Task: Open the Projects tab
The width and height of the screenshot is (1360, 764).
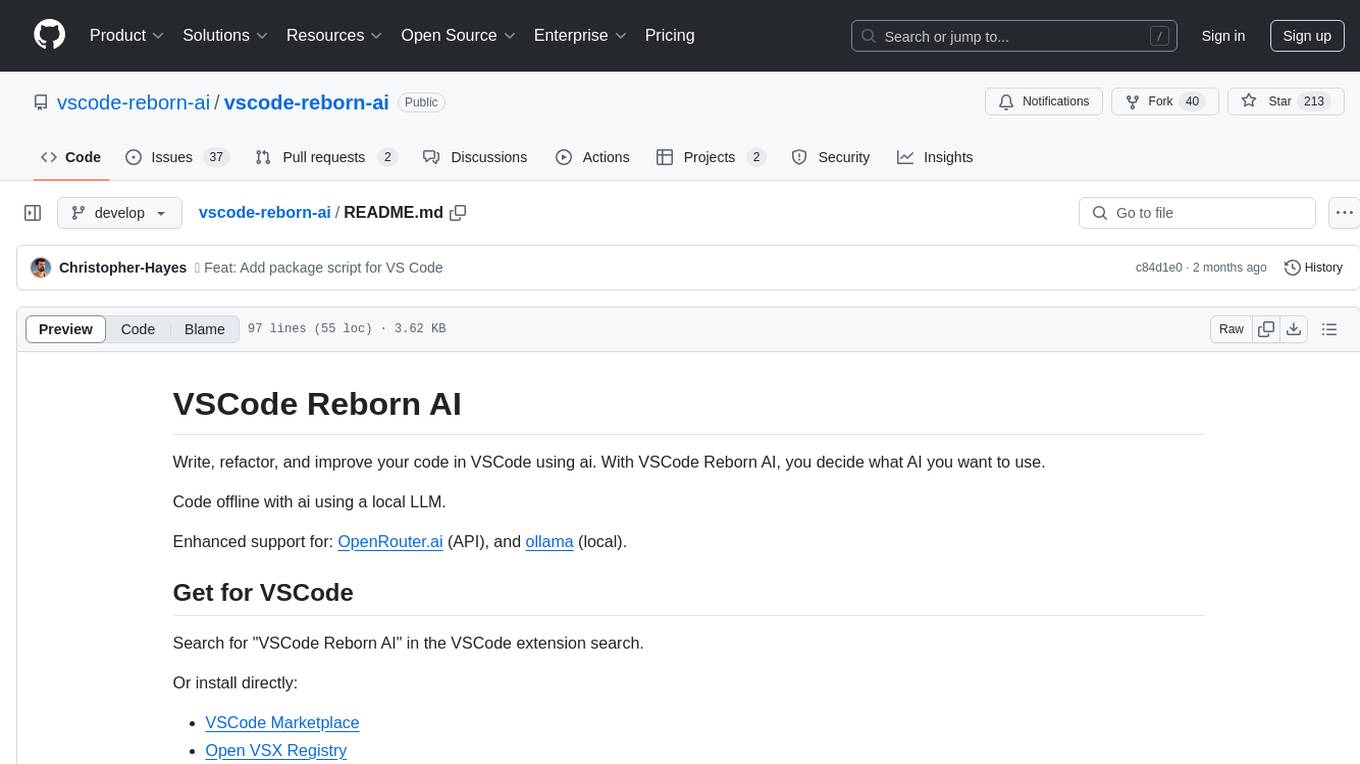Action: (x=711, y=157)
